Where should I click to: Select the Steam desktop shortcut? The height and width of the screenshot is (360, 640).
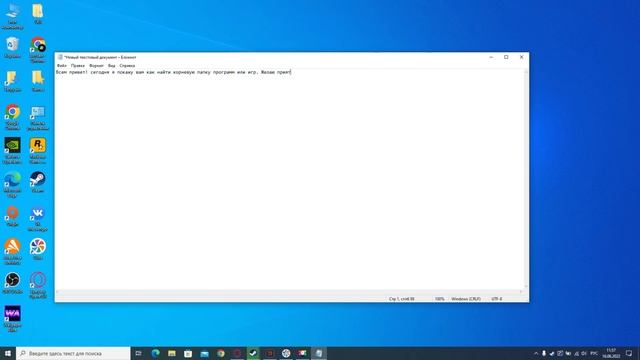tap(38, 182)
